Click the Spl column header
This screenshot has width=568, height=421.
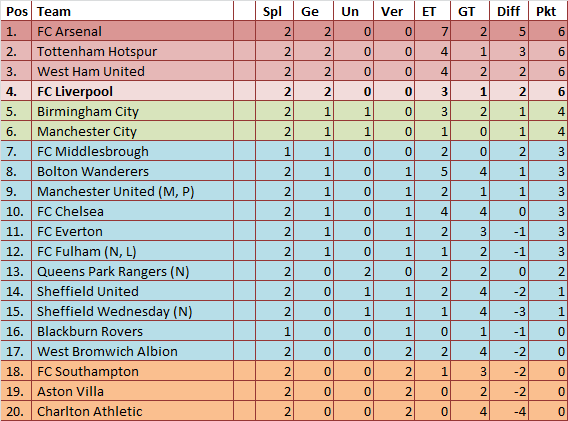click(x=274, y=11)
